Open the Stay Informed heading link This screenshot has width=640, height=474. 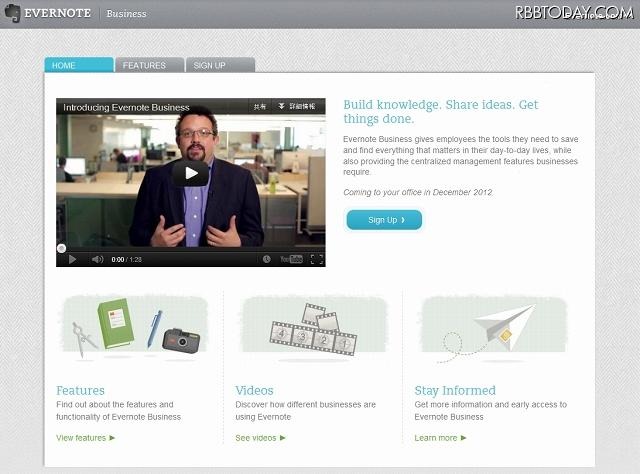(x=455, y=390)
